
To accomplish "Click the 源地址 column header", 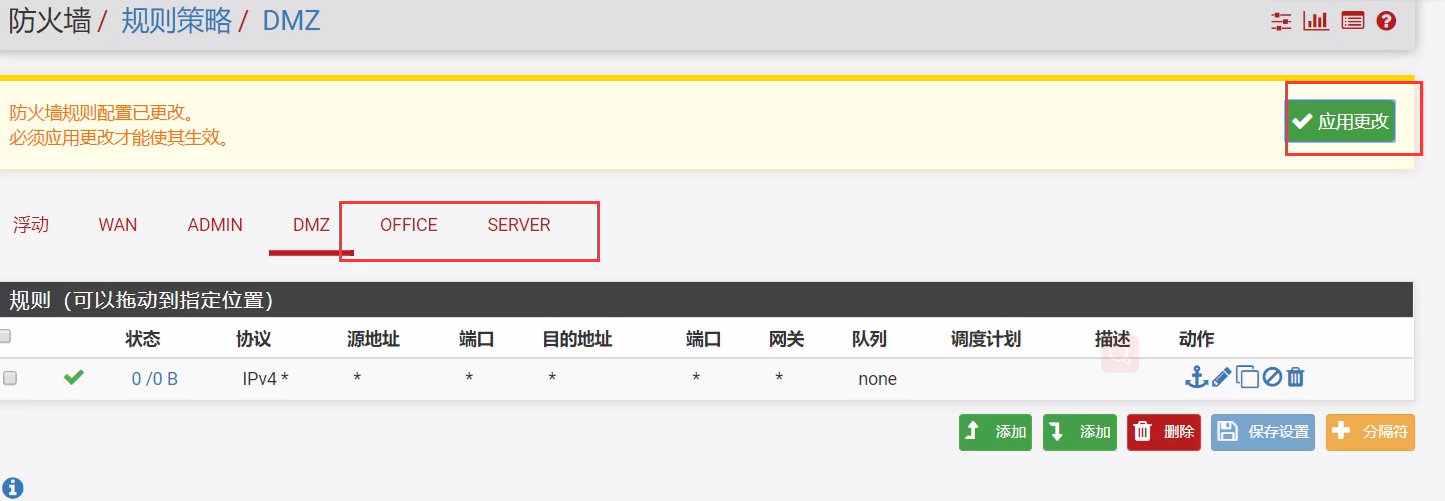I will coord(373,339).
